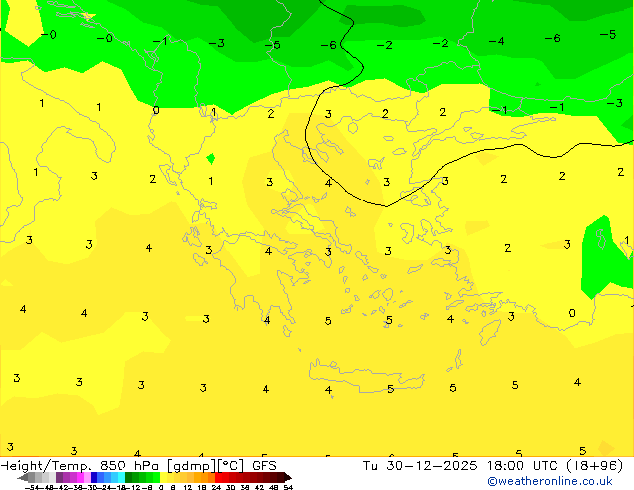Select the cyan legend swatch
The height and width of the screenshot is (490, 634).
(x=121, y=478)
